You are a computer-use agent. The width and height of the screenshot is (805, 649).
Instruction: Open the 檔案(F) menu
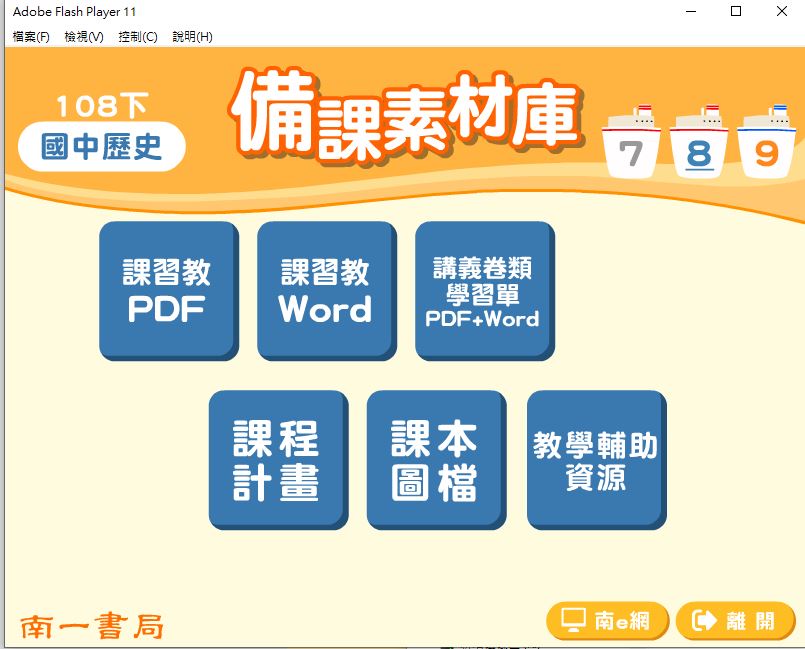[31, 37]
